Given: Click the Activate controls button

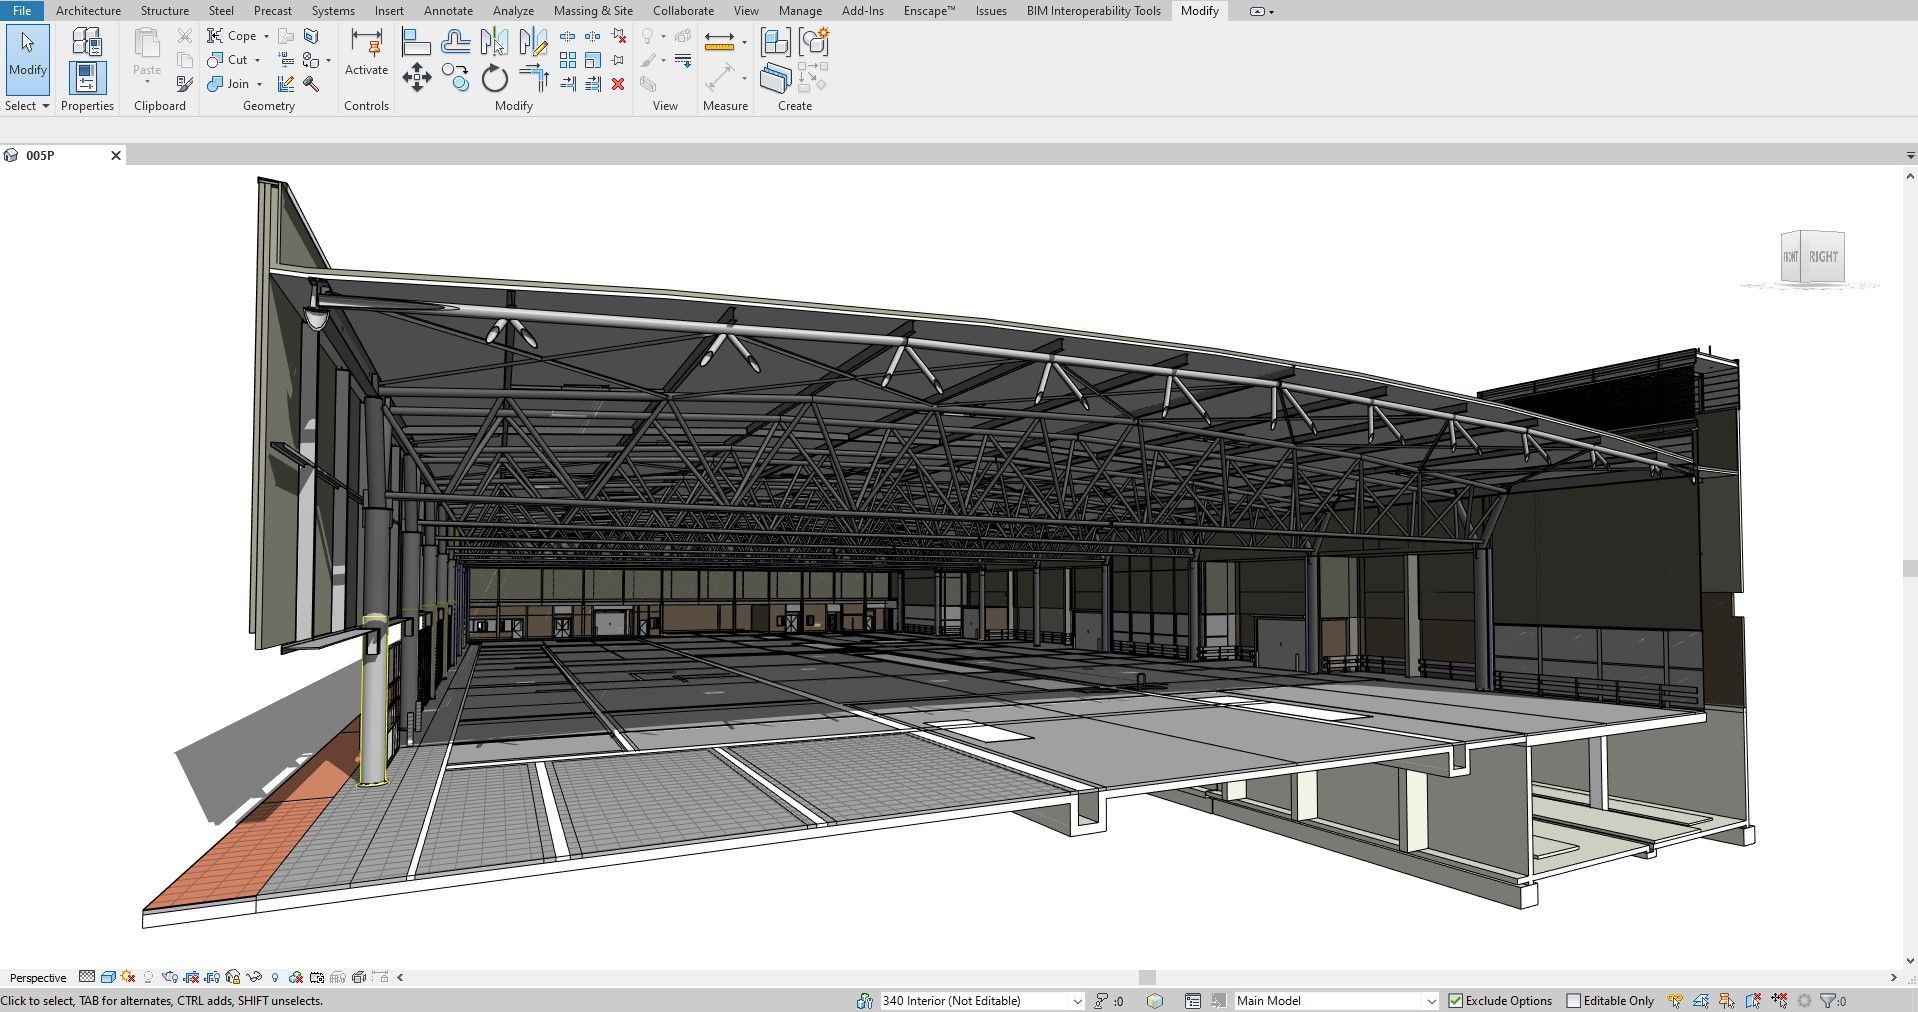Looking at the screenshot, I should tap(366, 52).
